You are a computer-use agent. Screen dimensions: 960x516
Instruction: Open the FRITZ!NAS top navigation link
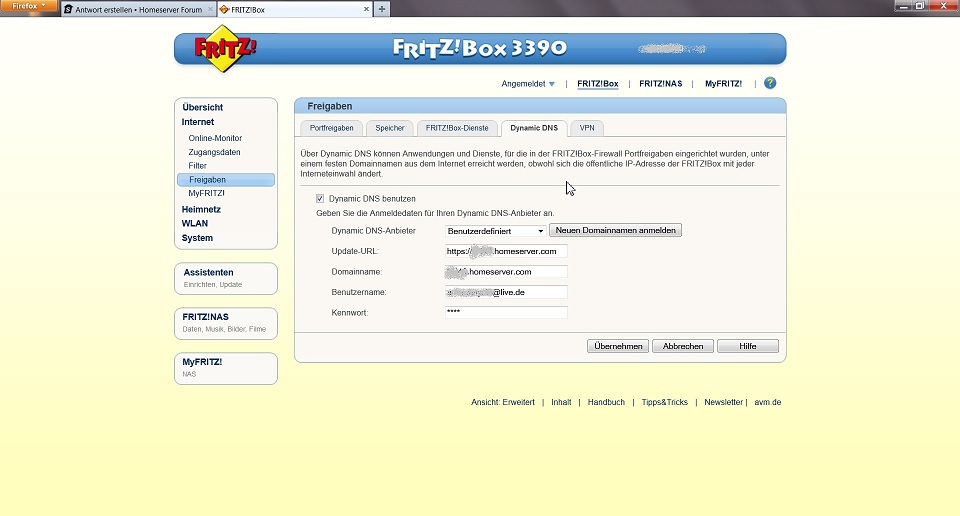[661, 84]
